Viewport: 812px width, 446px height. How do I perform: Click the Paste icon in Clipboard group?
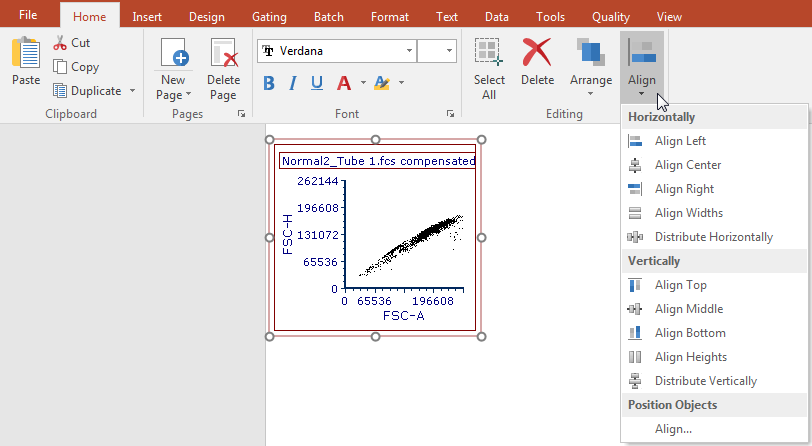pos(26,55)
